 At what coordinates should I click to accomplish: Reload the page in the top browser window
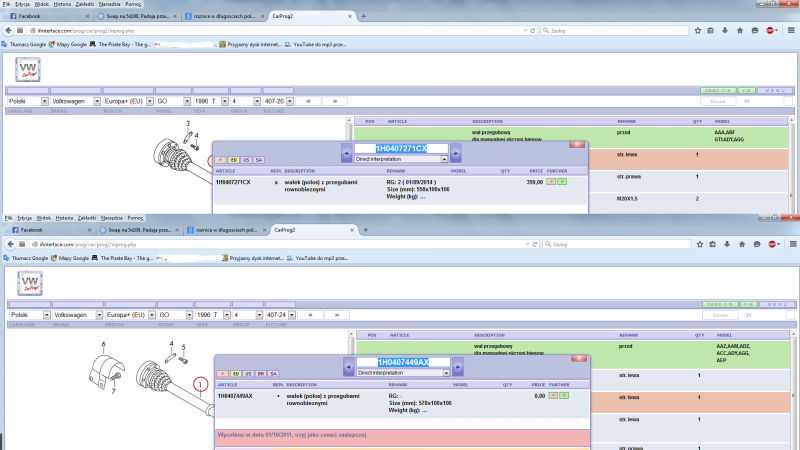[533, 31]
